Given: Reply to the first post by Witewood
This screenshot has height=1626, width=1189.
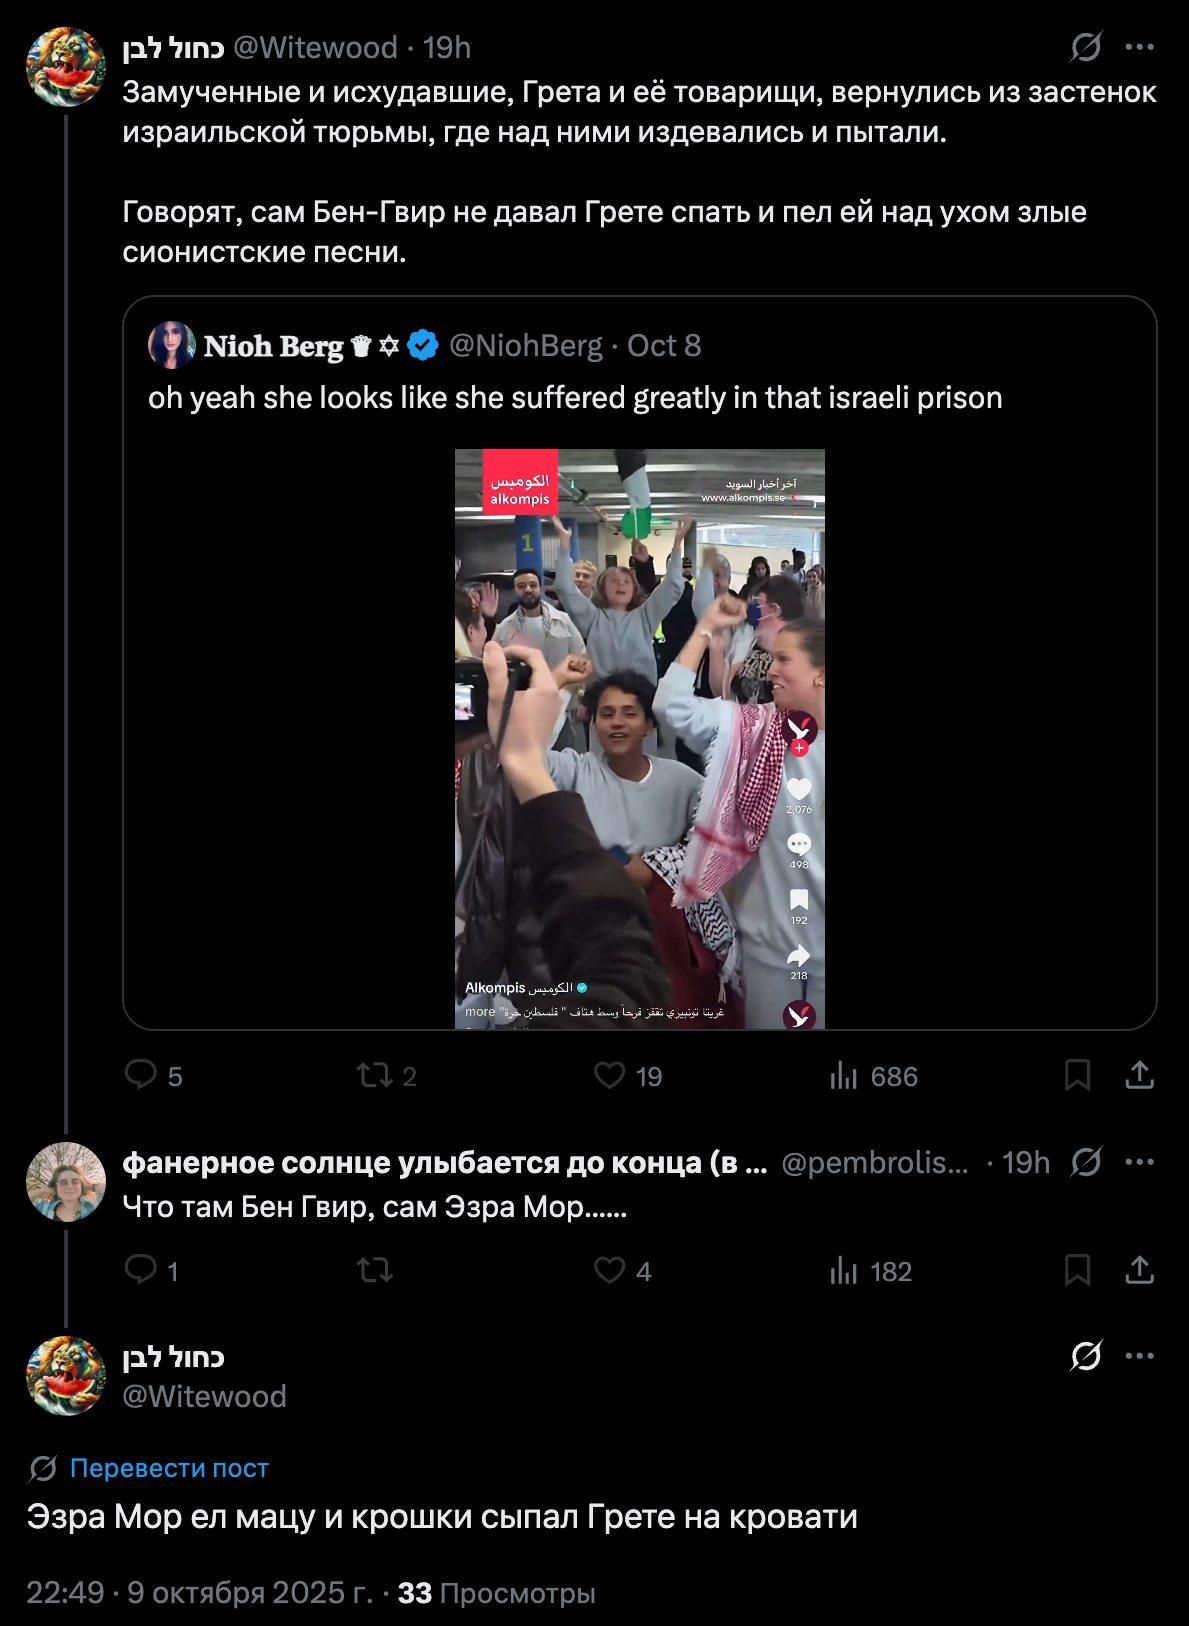Looking at the screenshot, I should 141,1075.
